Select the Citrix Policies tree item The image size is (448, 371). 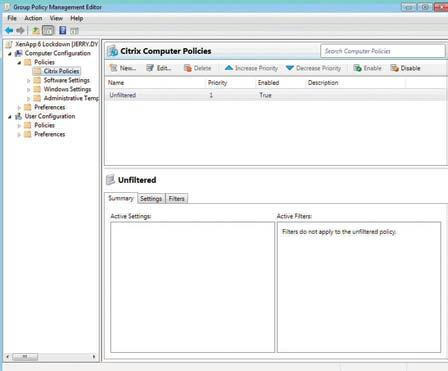tap(61, 71)
